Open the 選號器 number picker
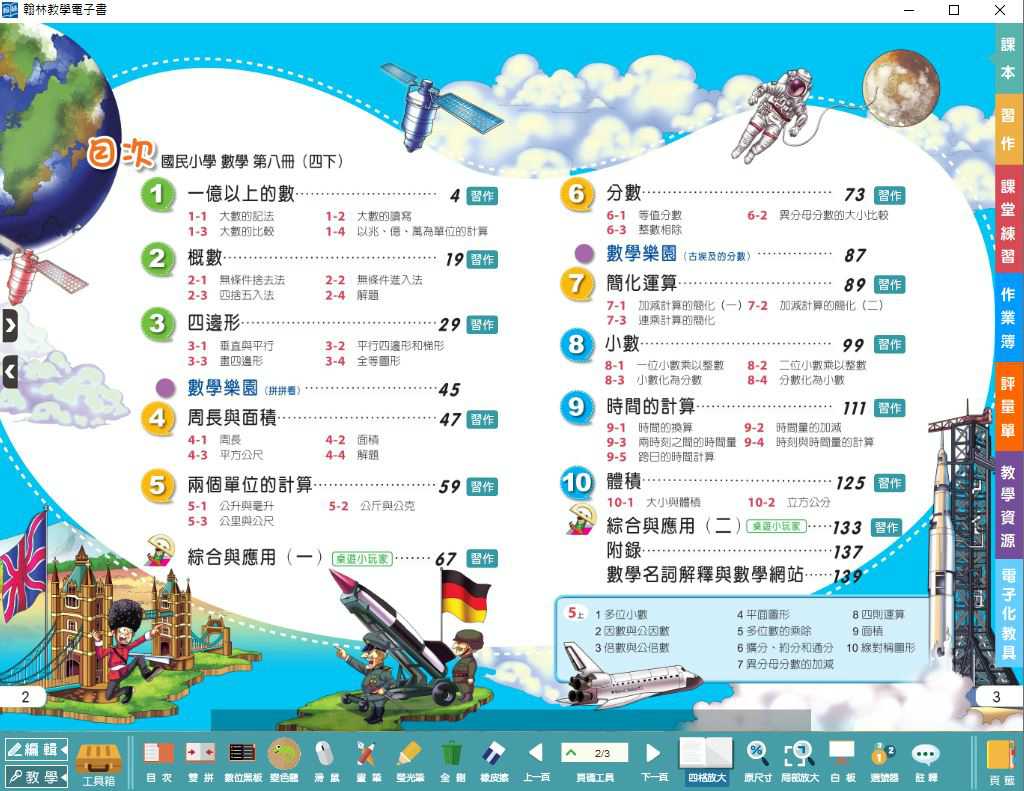The width and height of the screenshot is (1024, 791). pyautogui.click(x=884, y=762)
